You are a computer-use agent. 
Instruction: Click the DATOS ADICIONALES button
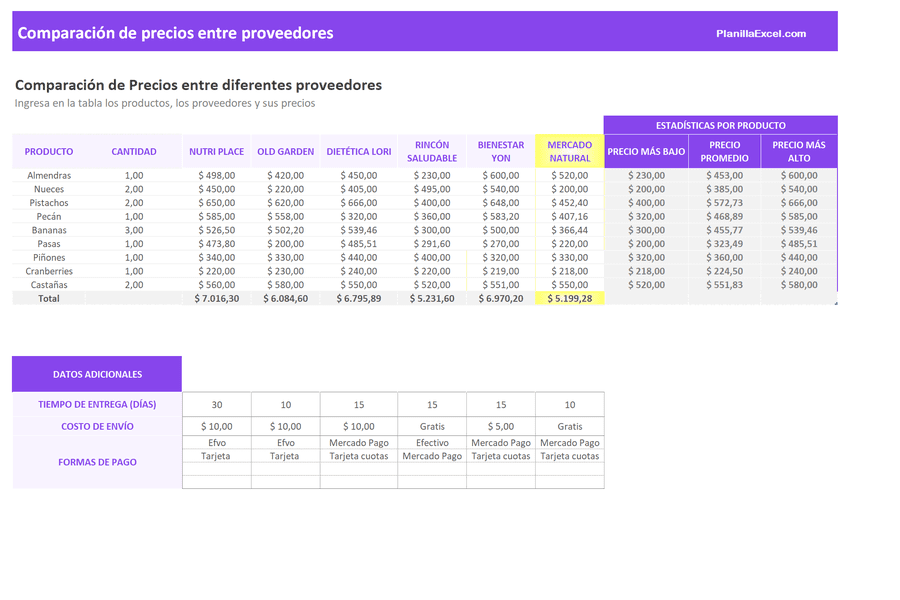point(95,373)
